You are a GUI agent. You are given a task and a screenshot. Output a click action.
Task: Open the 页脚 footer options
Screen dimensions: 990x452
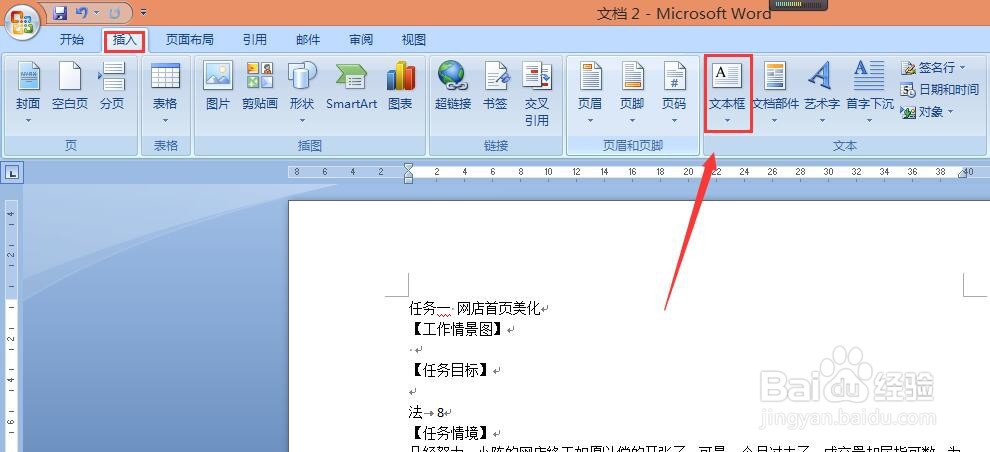pos(632,92)
